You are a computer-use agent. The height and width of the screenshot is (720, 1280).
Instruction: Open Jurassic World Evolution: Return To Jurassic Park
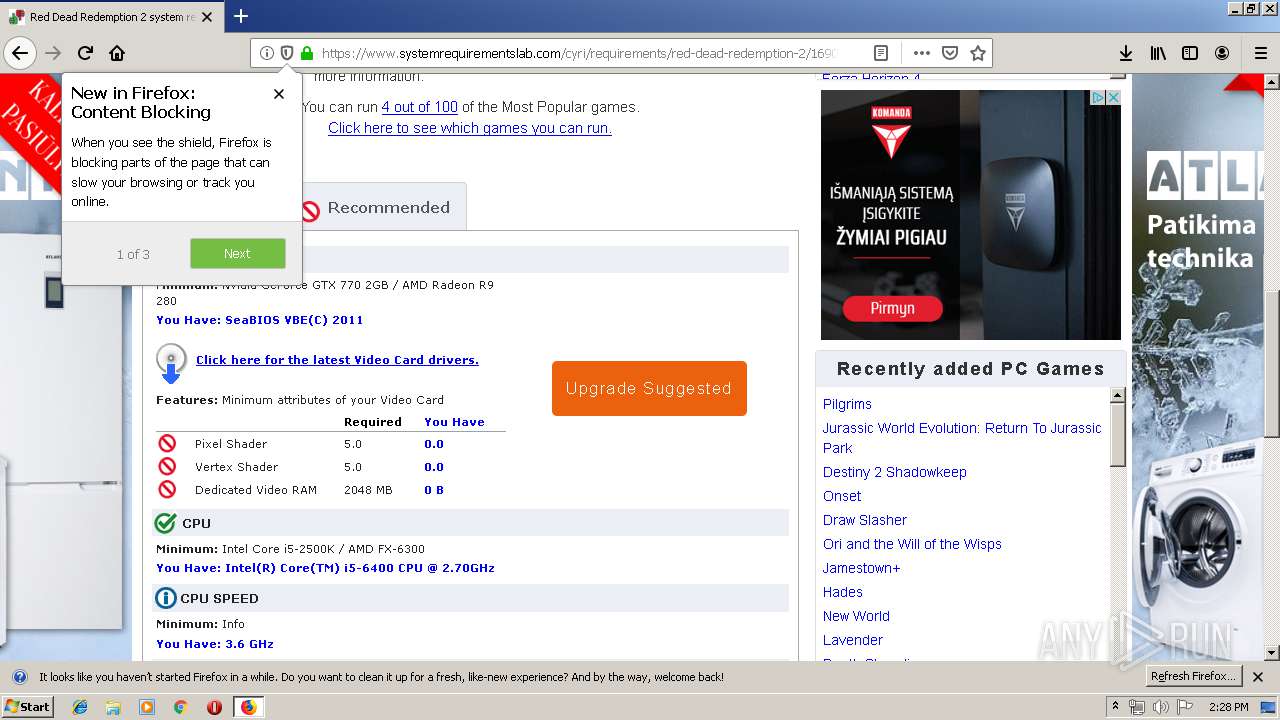coord(962,438)
